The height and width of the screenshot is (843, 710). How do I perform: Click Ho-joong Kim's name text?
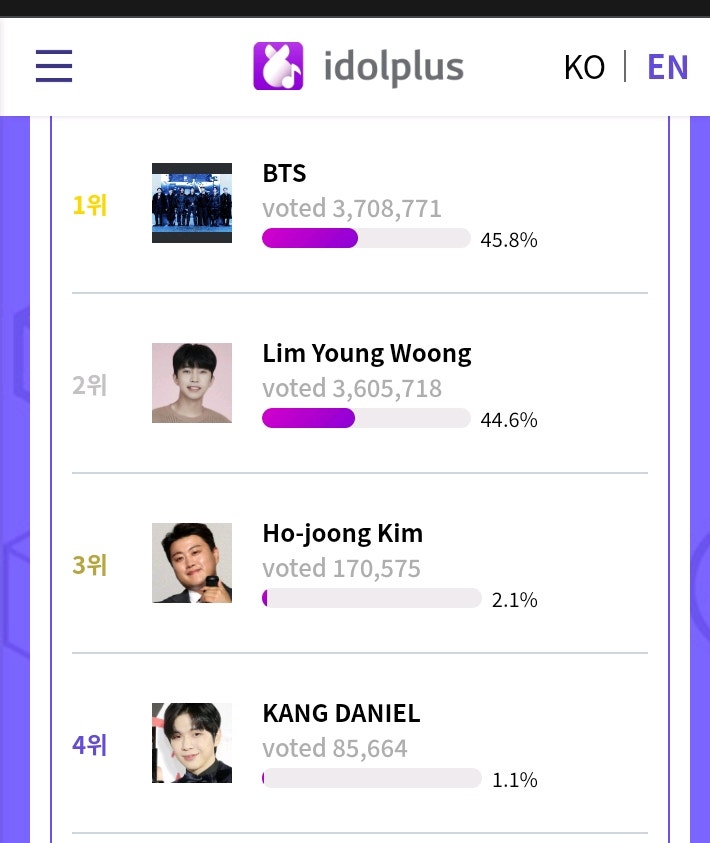342,532
